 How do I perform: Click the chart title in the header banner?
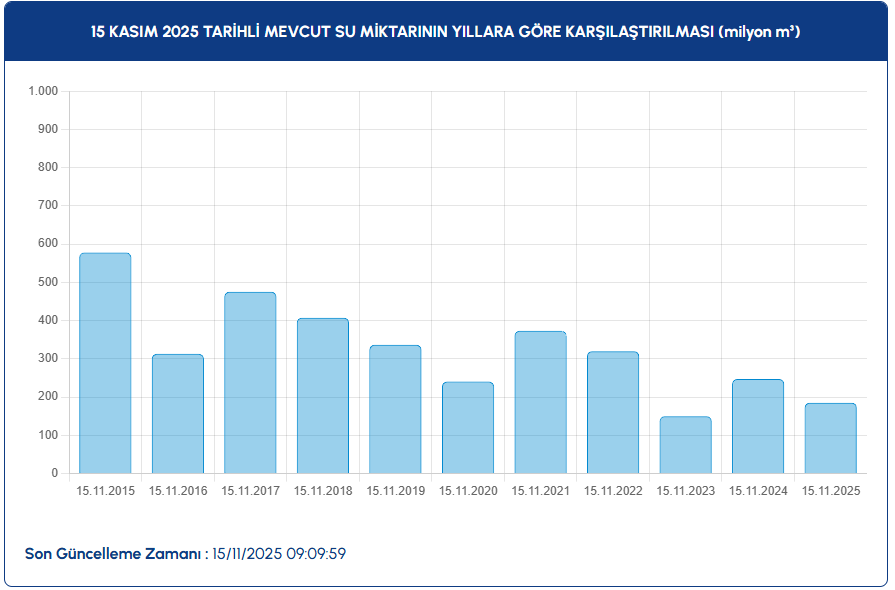(446, 32)
